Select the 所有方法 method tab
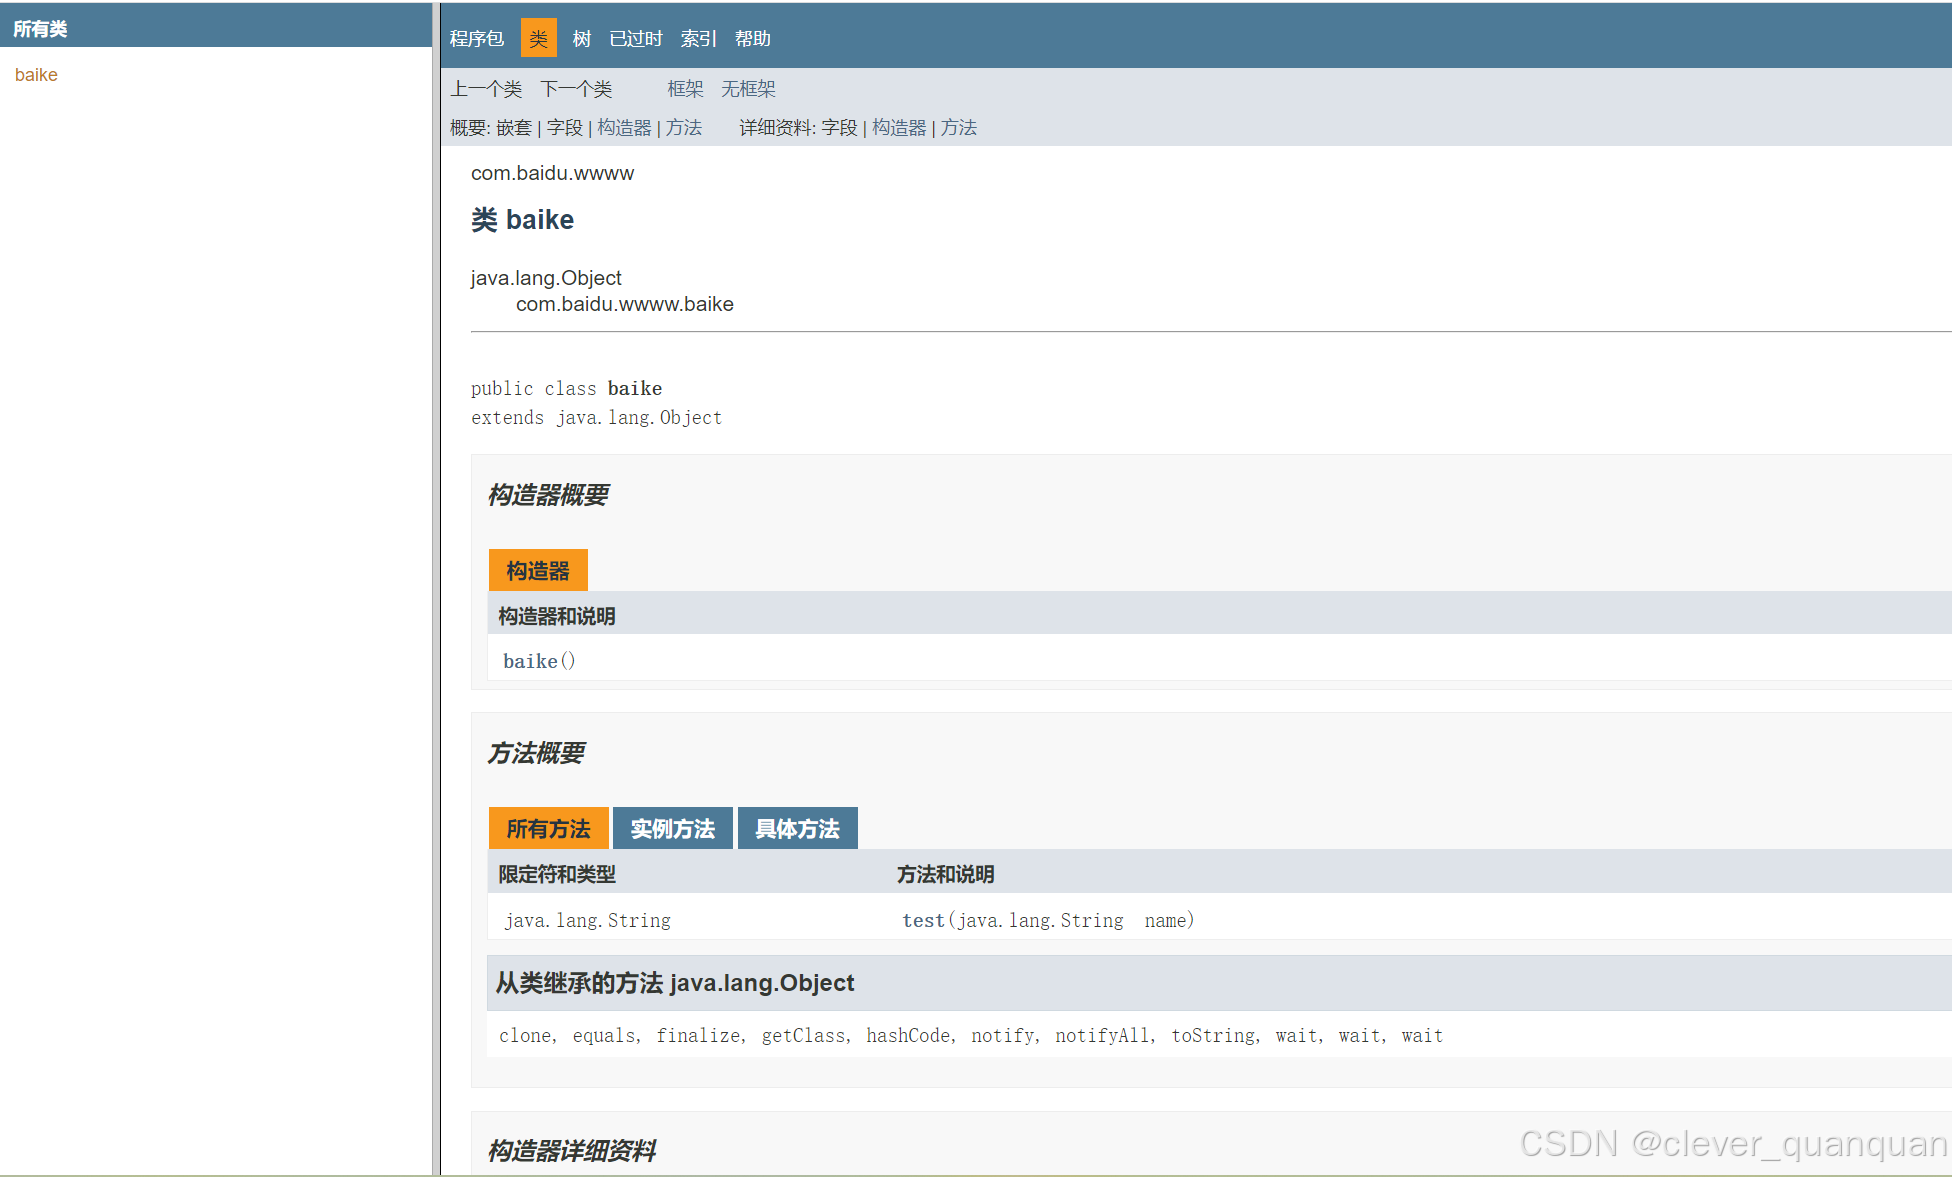This screenshot has height=1177, width=1952. click(x=548, y=829)
